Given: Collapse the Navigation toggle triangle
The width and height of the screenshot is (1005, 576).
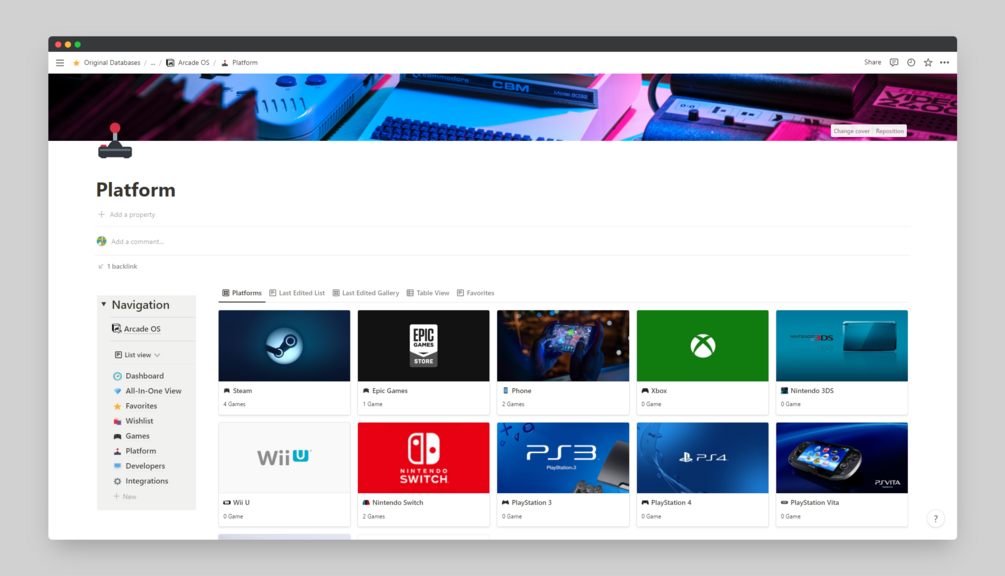Looking at the screenshot, I should [104, 304].
